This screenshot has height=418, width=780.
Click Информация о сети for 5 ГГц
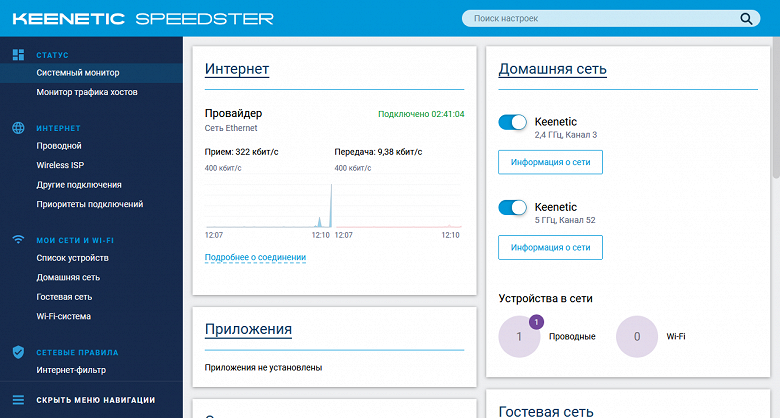pos(550,247)
